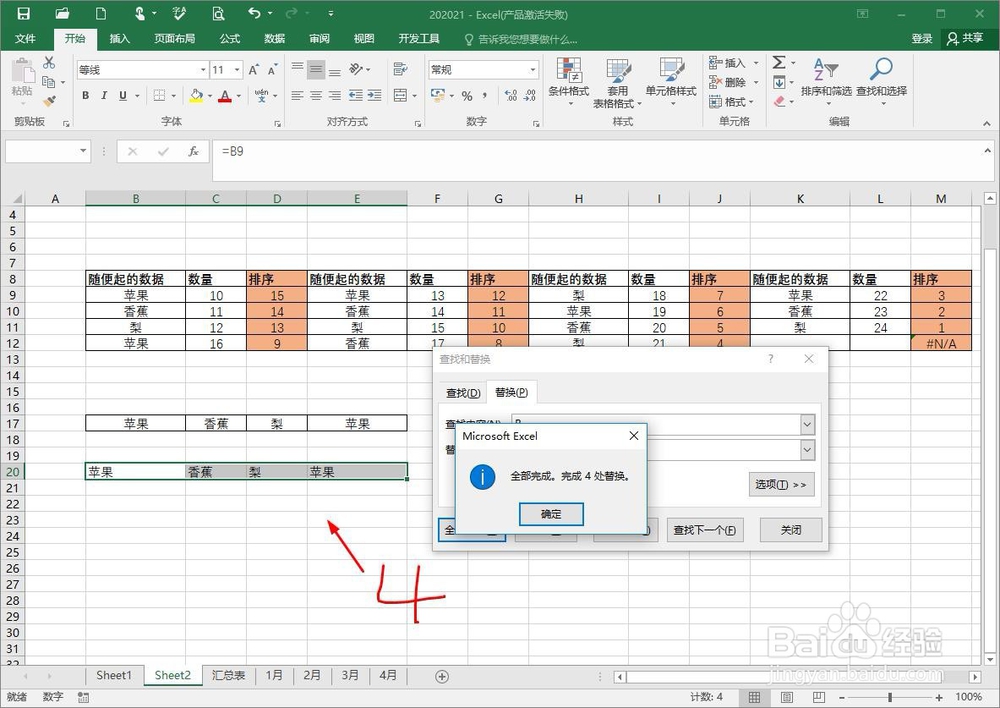Open Conditional Formatting 条件格式

[569, 81]
